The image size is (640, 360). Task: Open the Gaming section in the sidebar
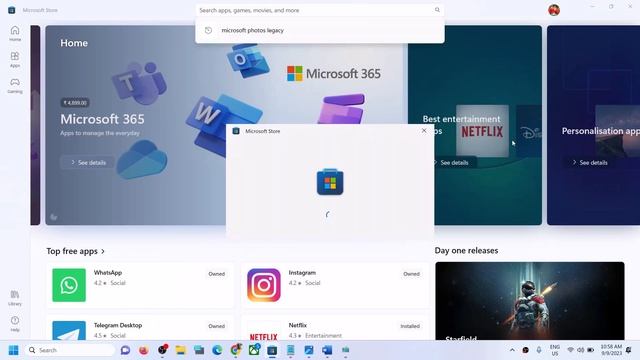click(x=15, y=86)
